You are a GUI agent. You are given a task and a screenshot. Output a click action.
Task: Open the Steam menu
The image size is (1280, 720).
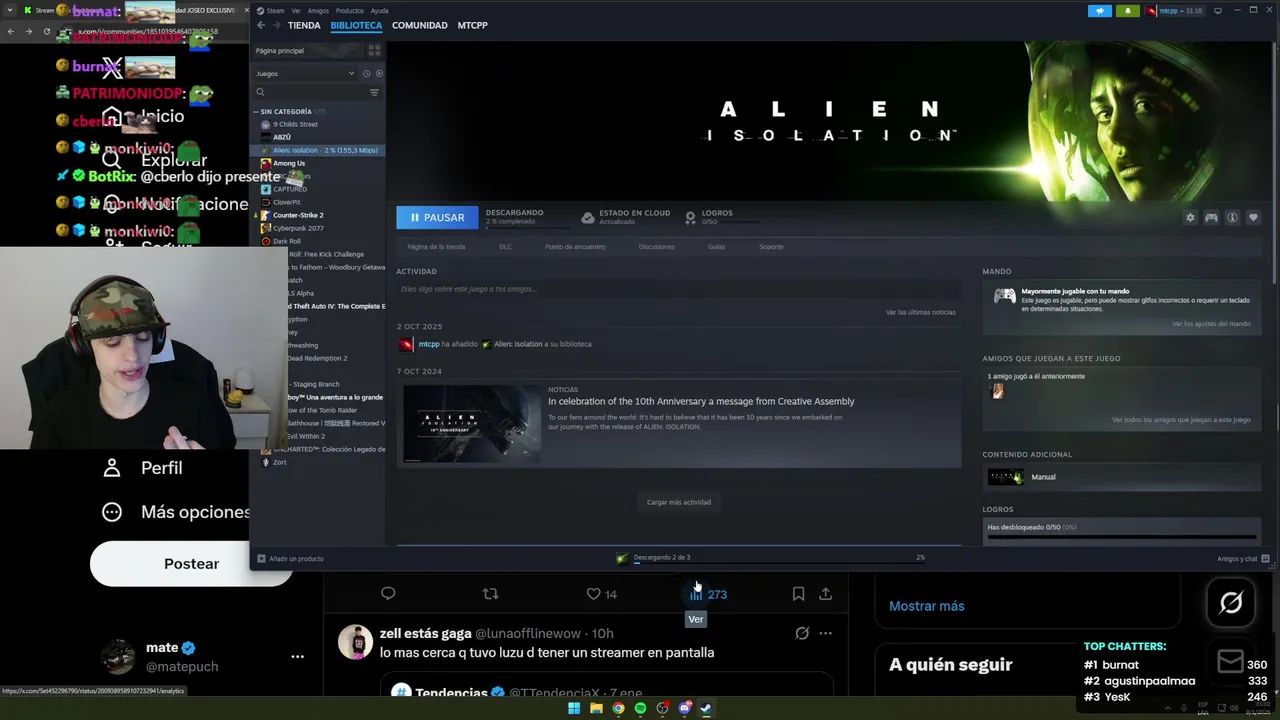click(x=275, y=11)
